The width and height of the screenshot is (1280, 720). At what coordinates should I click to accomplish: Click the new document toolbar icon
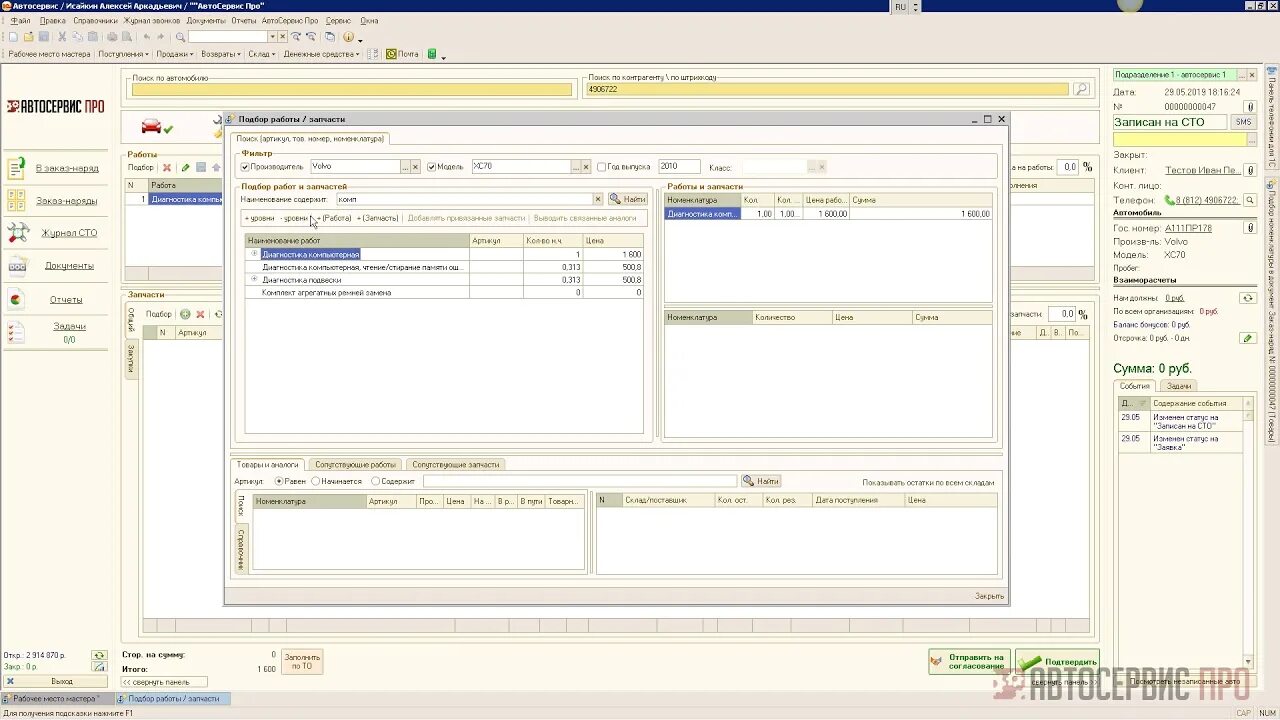(x=13, y=37)
